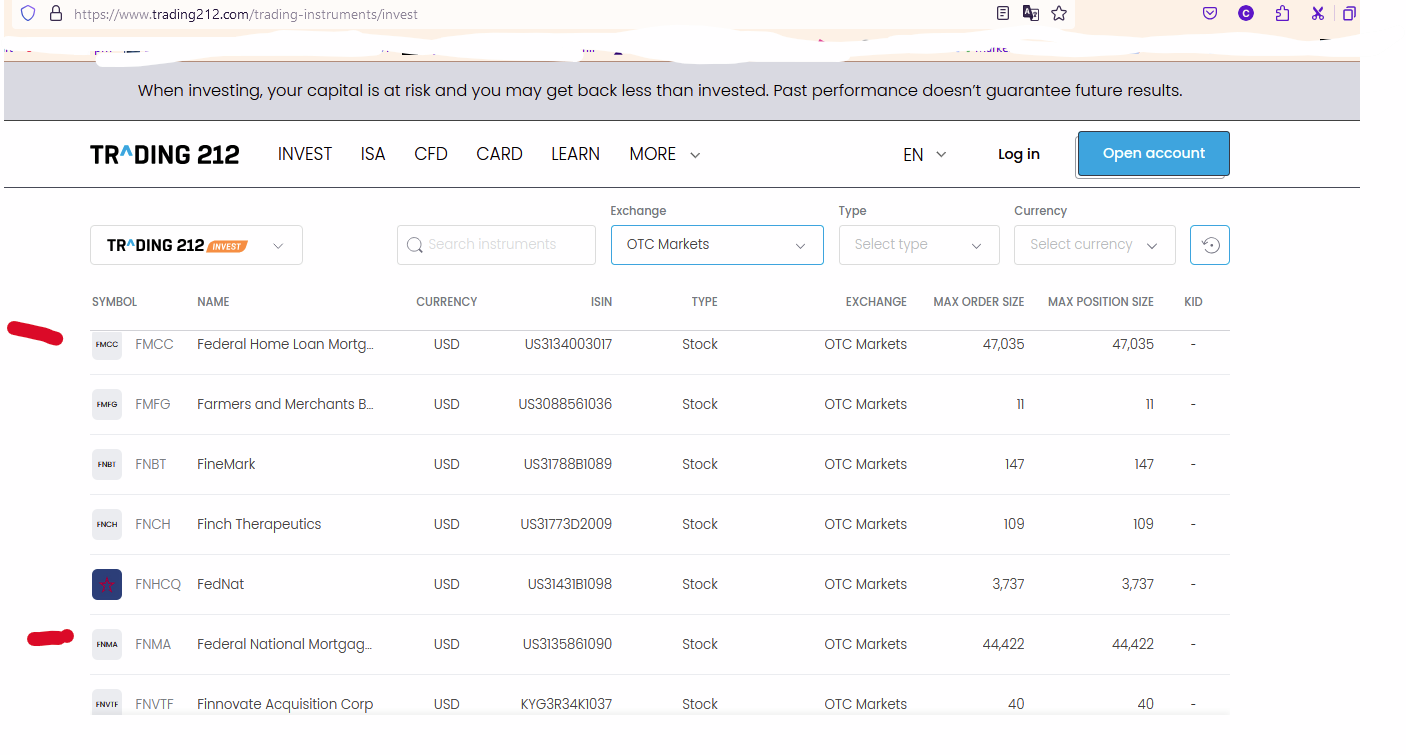Click the Trading 212 logo
This screenshot has height=755, width=1406.
[165, 154]
